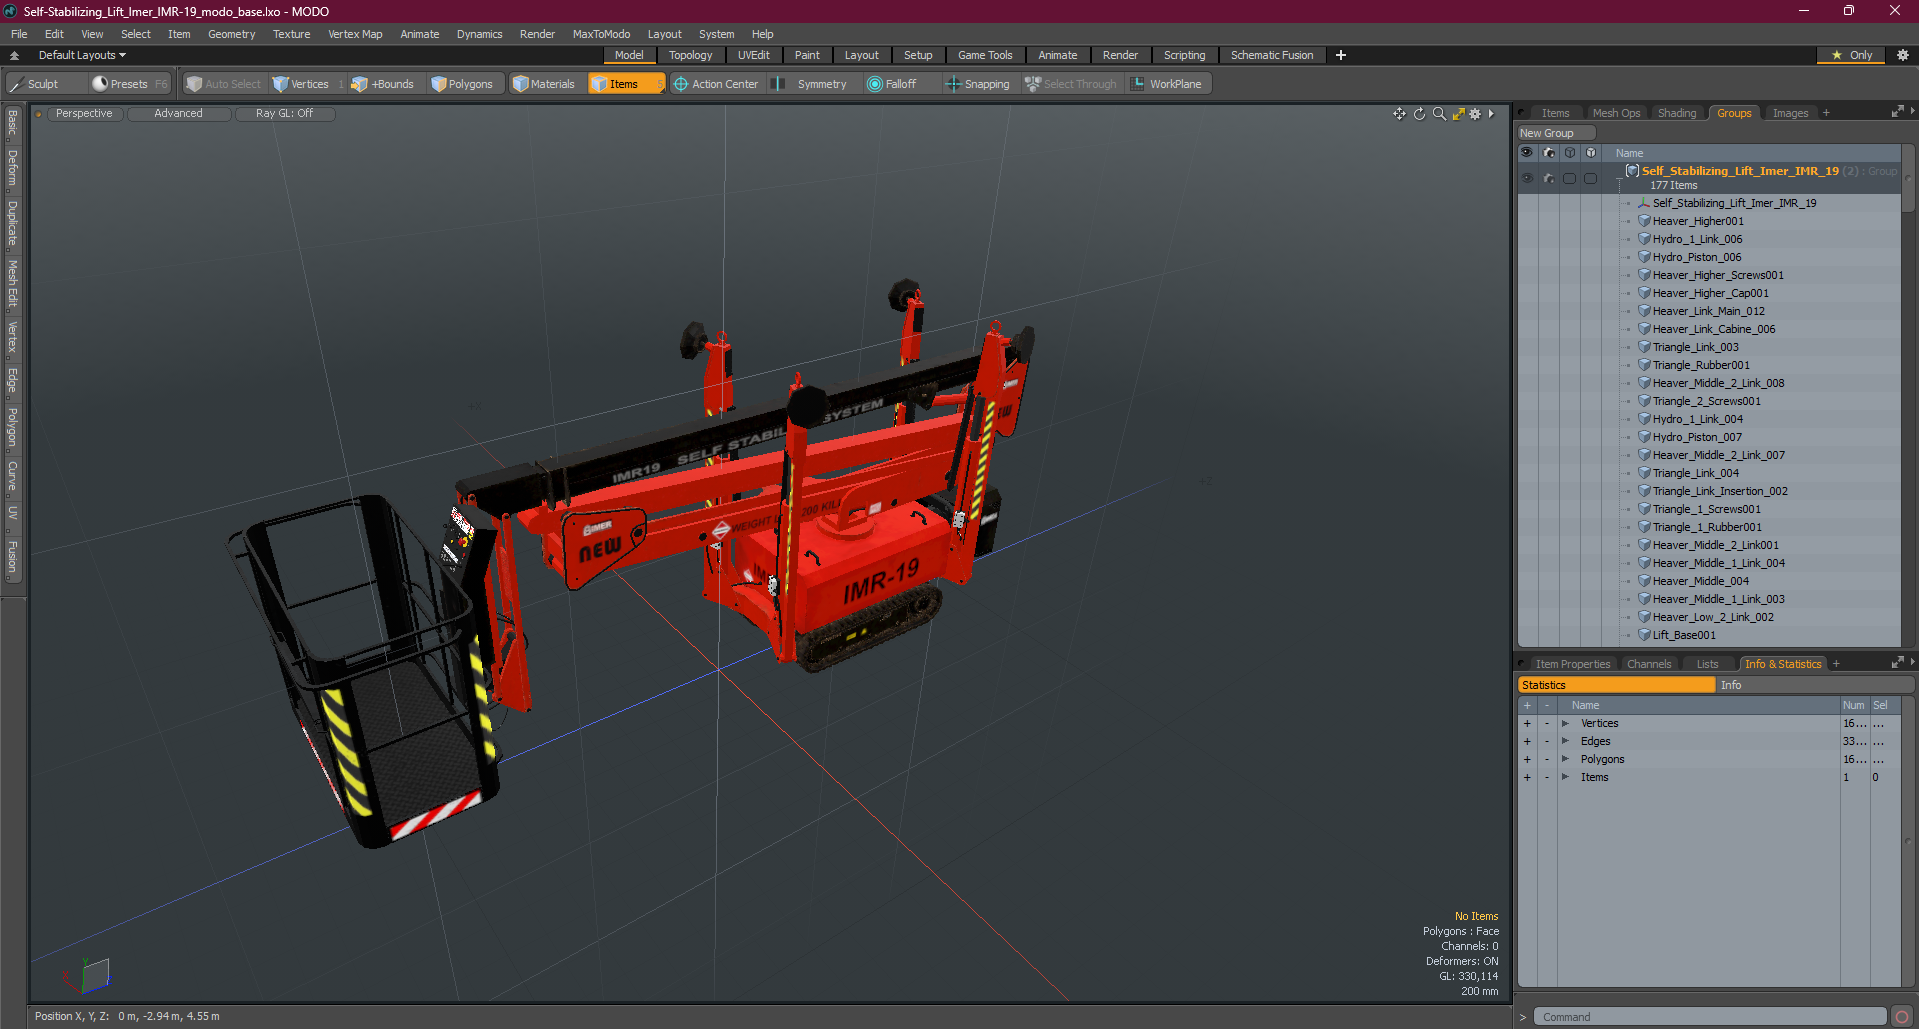The height and width of the screenshot is (1029, 1919).
Task: Toggle render camera of the Self_Stabilizing group
Action: coord(1549,178)
